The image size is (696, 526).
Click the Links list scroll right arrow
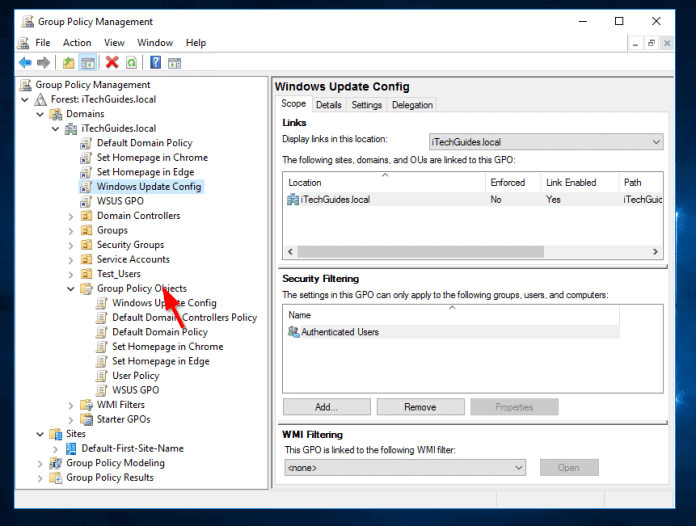point(655,252)
